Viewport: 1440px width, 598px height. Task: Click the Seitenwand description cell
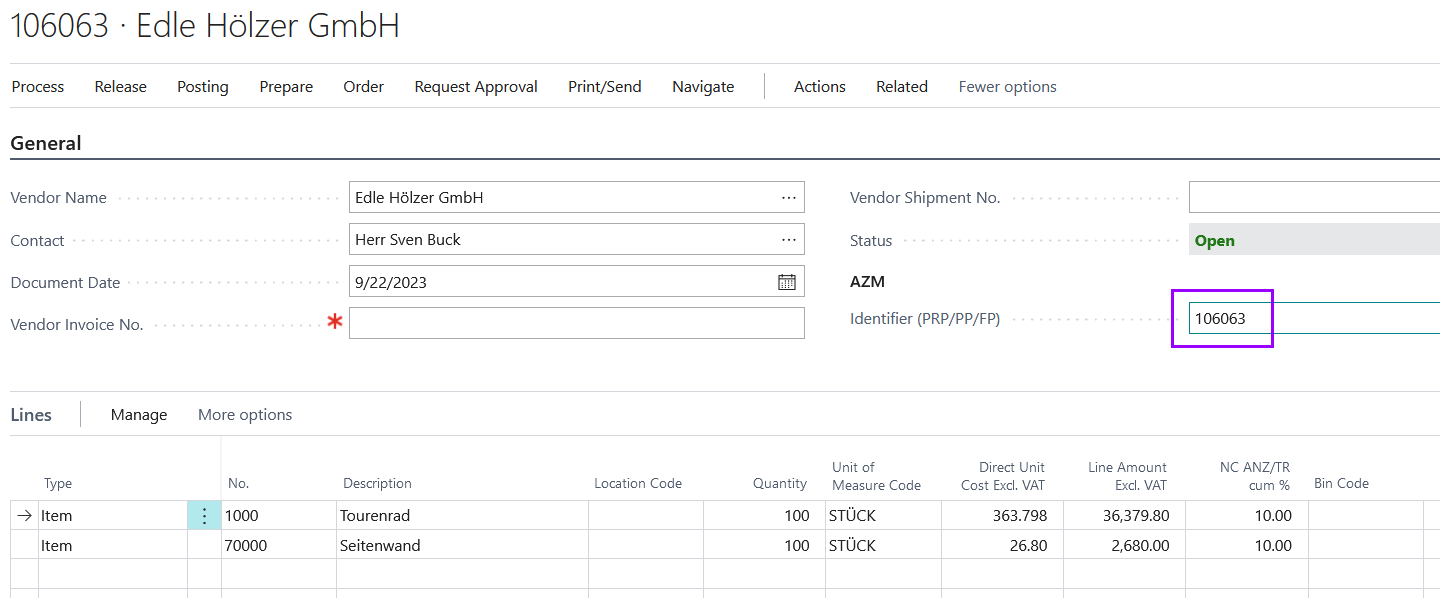tap(462, 546)
